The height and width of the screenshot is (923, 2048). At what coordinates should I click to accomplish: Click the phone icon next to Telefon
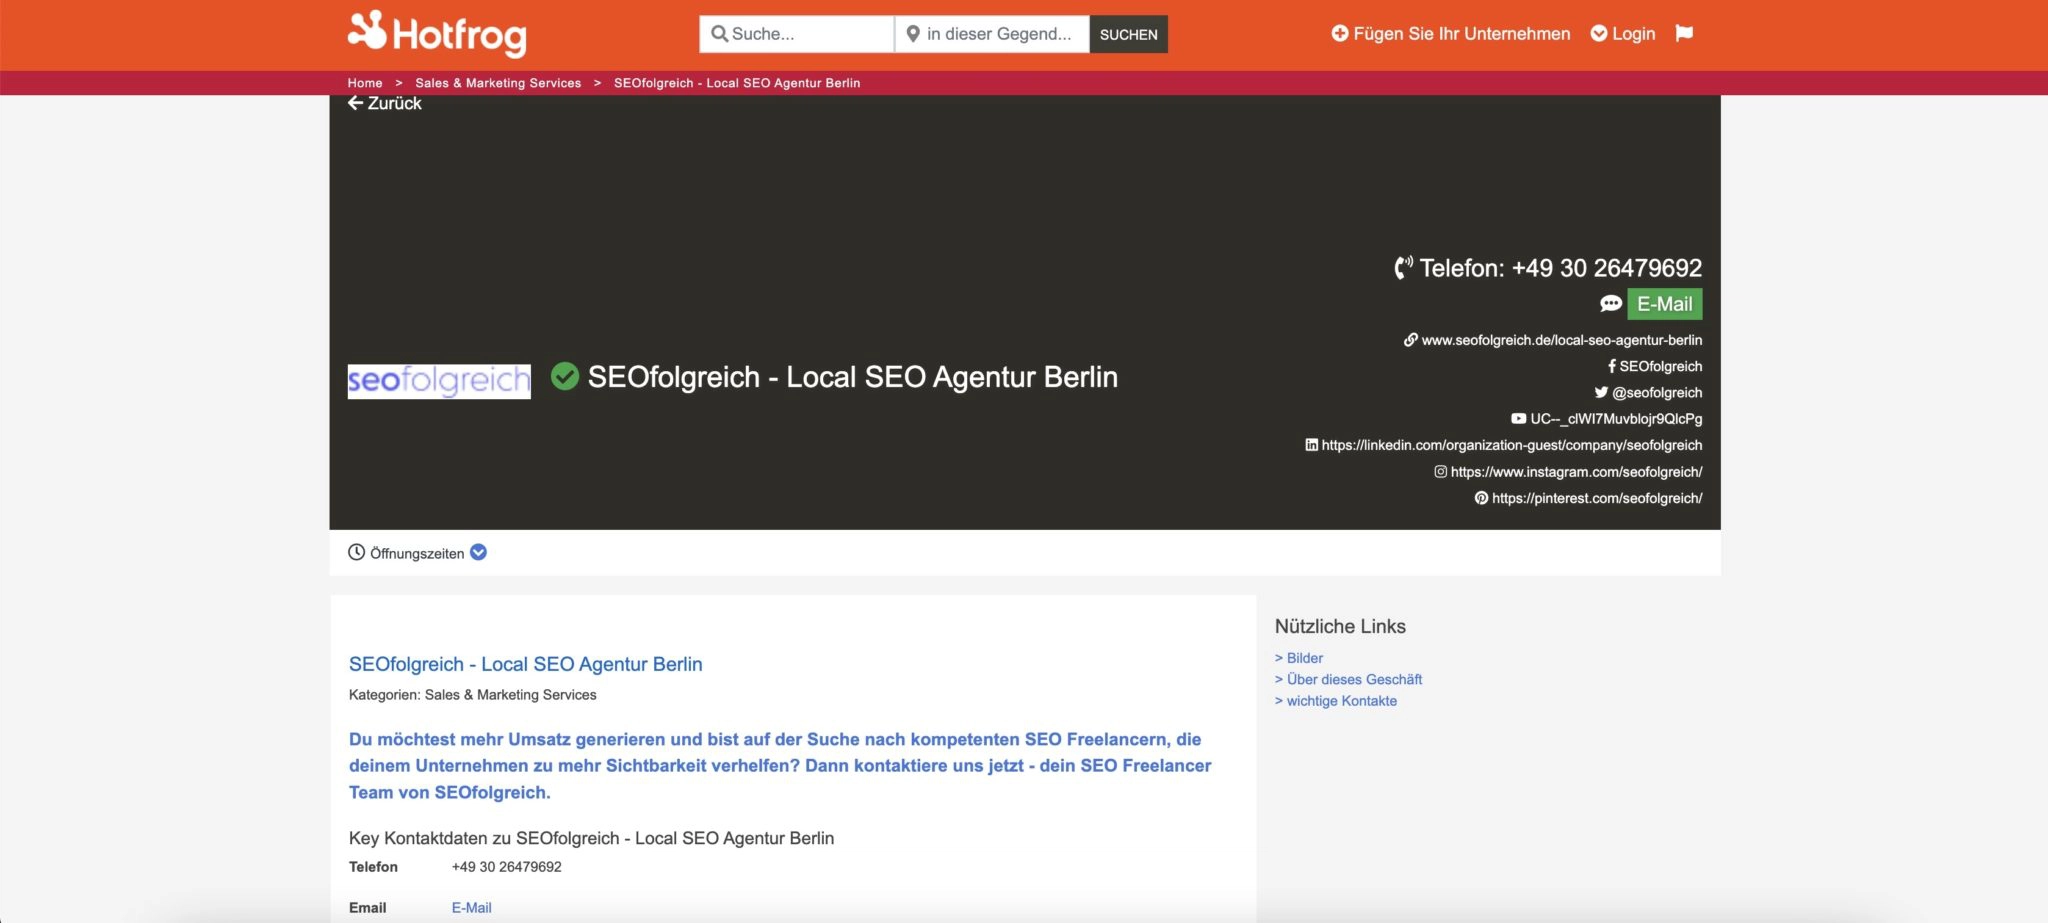tap(1404, 267)
